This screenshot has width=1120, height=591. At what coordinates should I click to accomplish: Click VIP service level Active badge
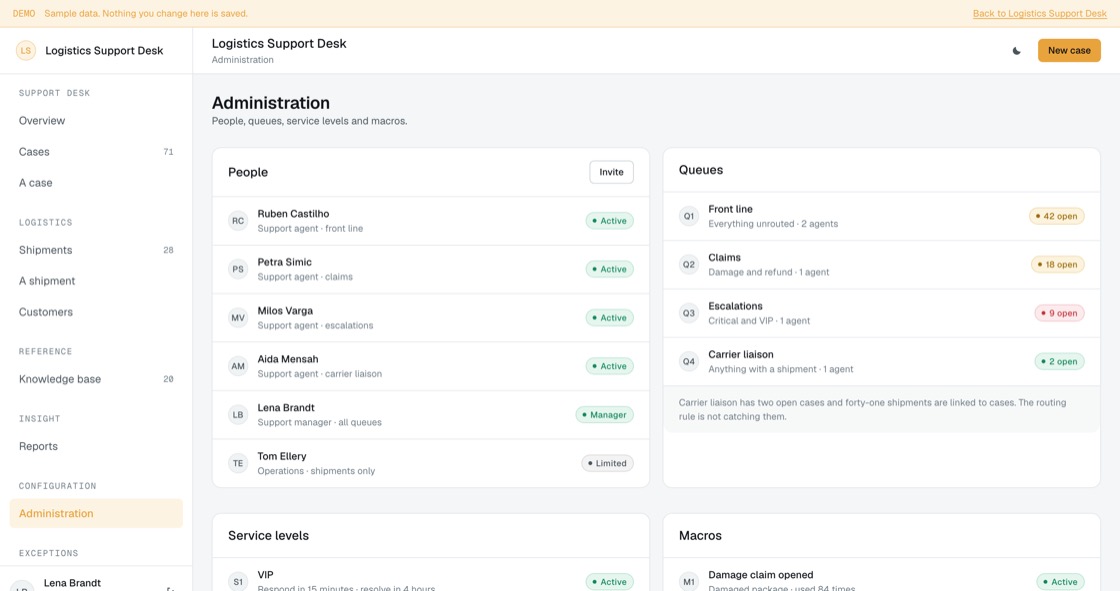pyautogui.click(x=609, y=582)
